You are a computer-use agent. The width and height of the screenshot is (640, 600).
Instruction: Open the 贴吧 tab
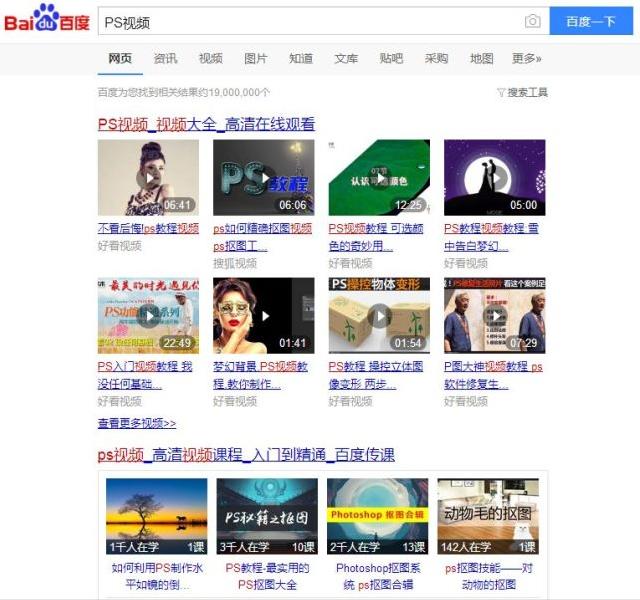coord(391,58)
